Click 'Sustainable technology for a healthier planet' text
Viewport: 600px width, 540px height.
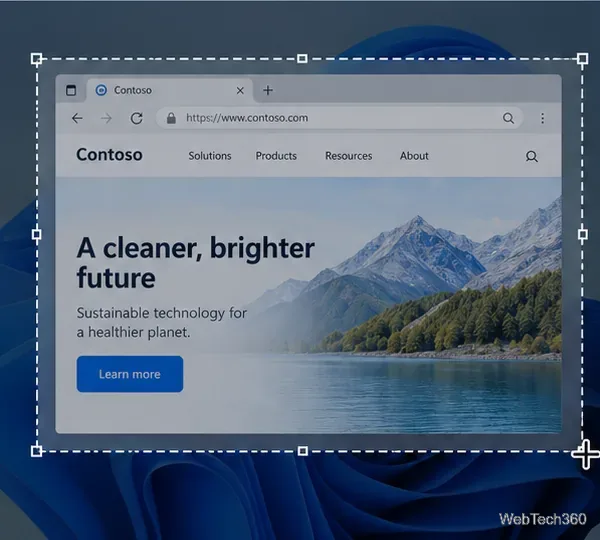(x=161, y=323)
